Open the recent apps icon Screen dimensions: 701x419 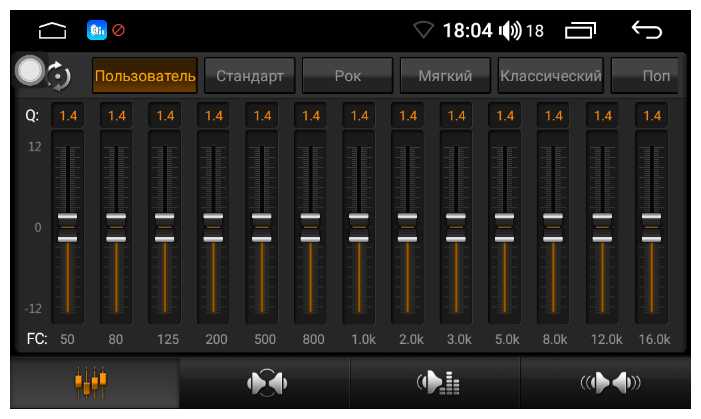[580, 30]
